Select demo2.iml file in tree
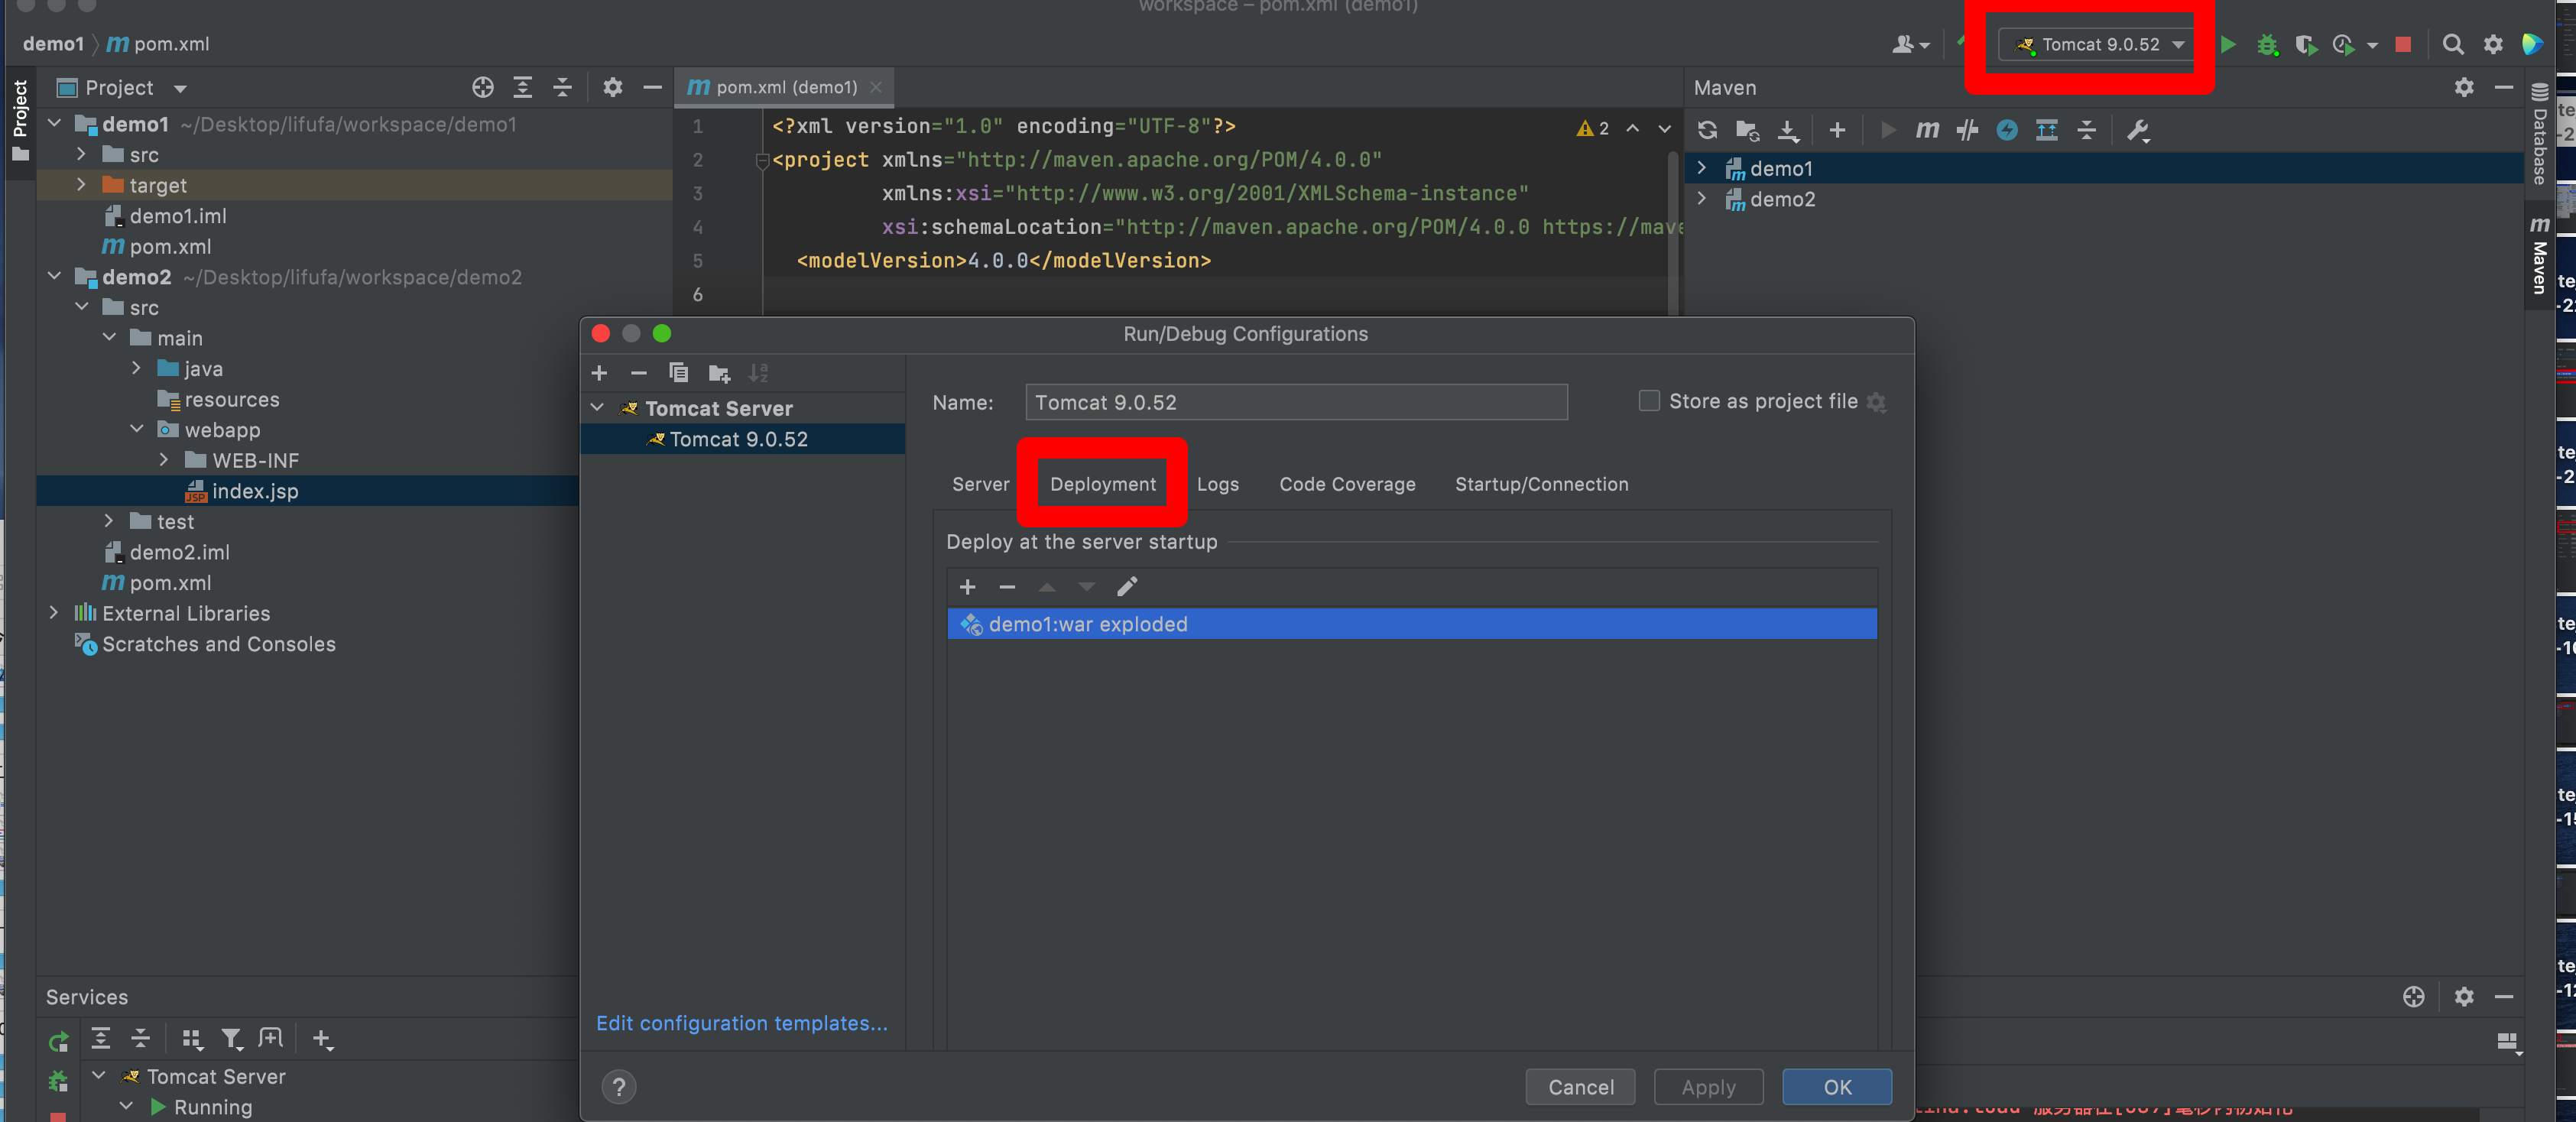 pyautogui.click(x=167, y=552)
